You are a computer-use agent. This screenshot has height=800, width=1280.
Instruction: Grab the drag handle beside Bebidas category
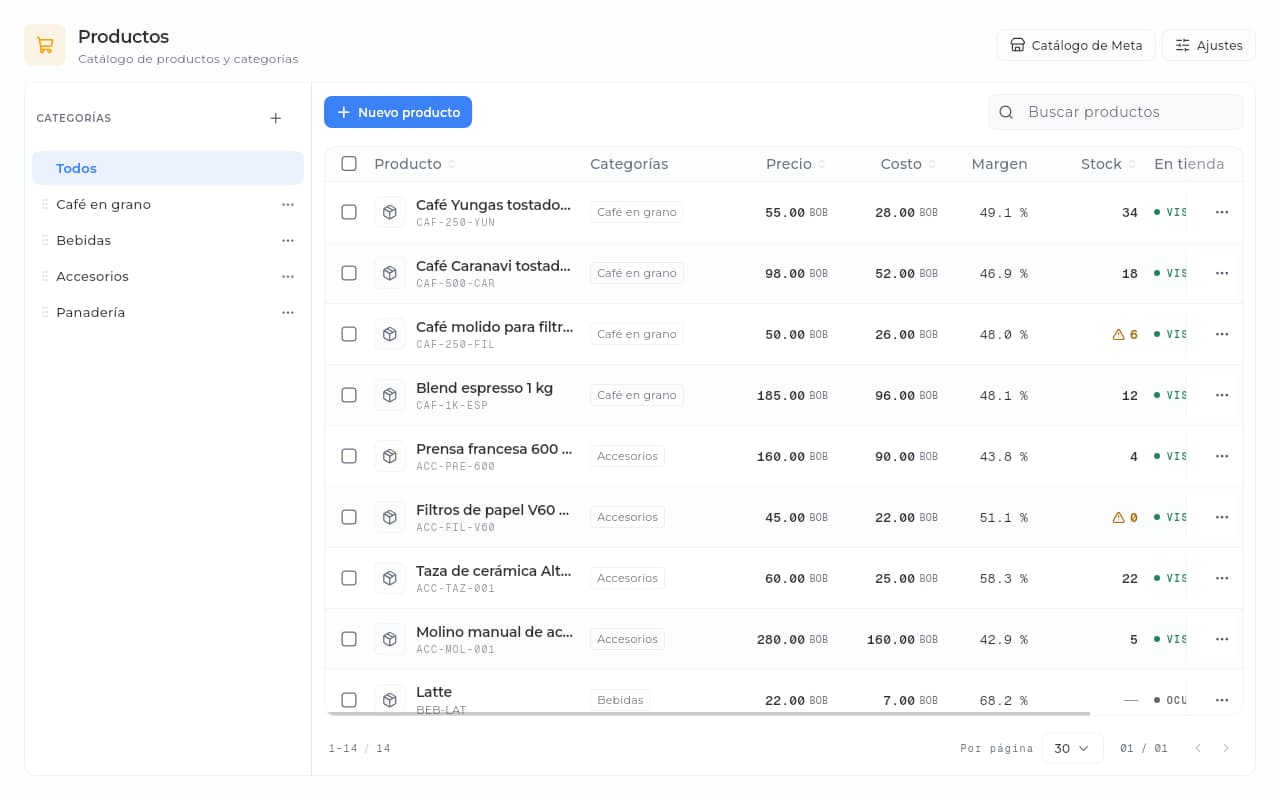tap(44, 240)
